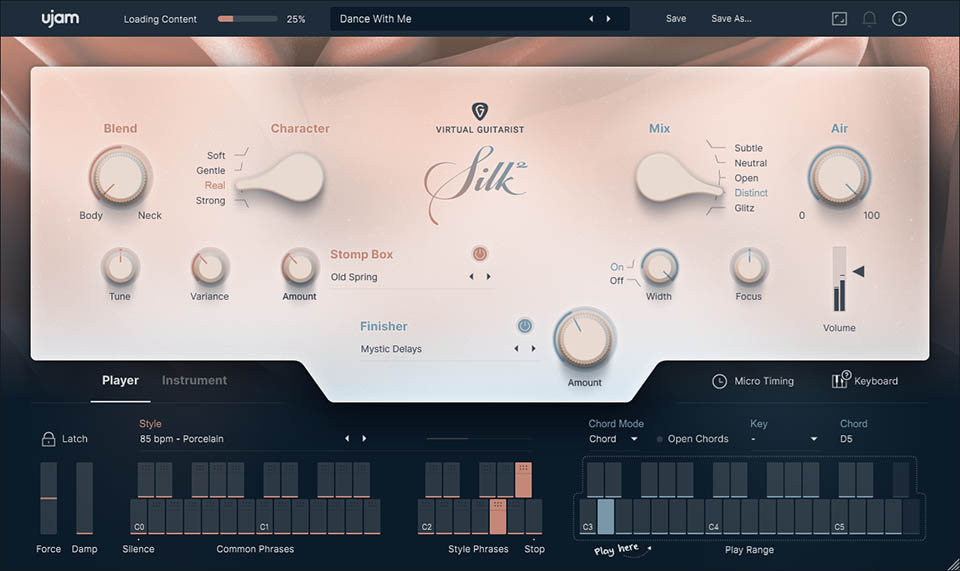Image resolution: width=960 pixels, height=571 pixels.
Task: Select next preset arrow beside Dance With Me
Action: (608, 19)
